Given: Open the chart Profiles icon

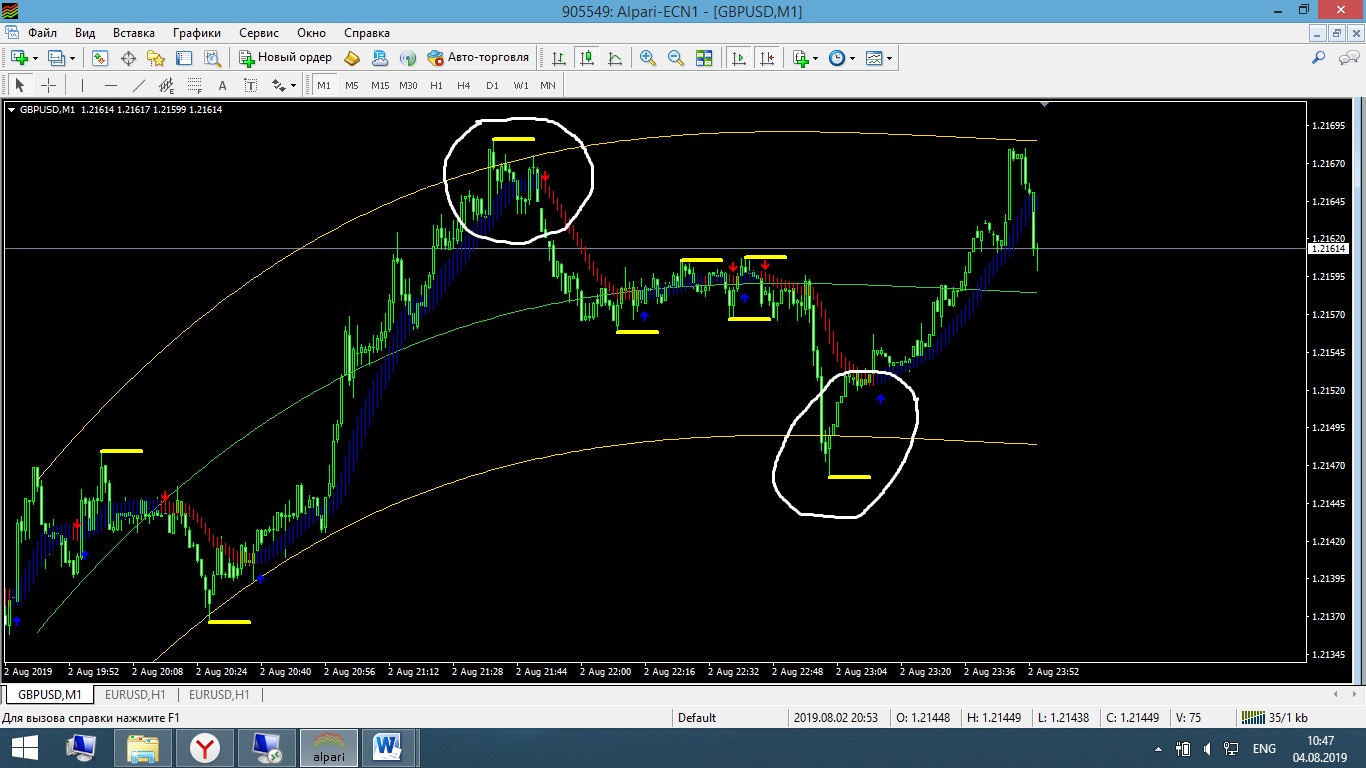Looking at the screenshot, I should 56,58.
